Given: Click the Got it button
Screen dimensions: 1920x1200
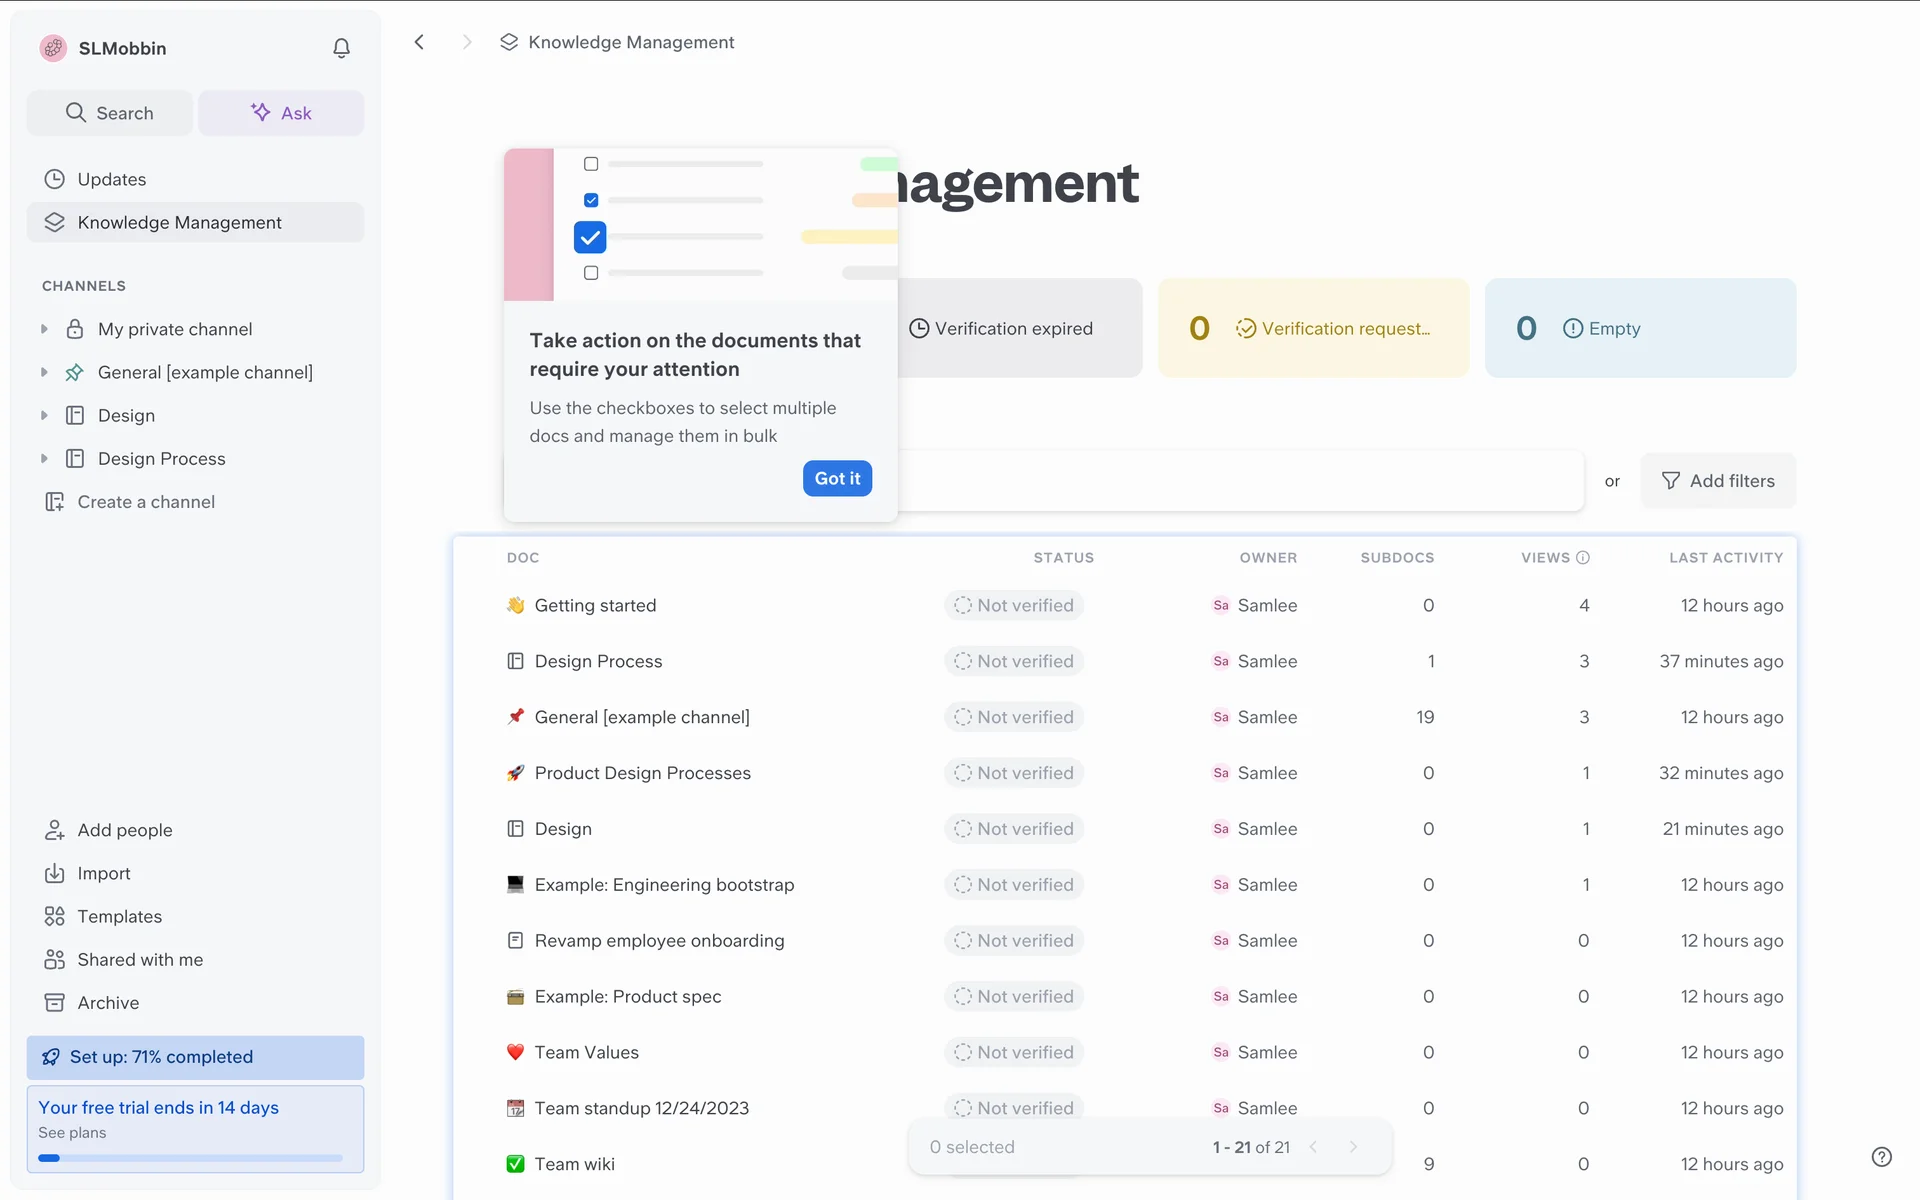Looking at the screenshot, I should coord(837,478).
